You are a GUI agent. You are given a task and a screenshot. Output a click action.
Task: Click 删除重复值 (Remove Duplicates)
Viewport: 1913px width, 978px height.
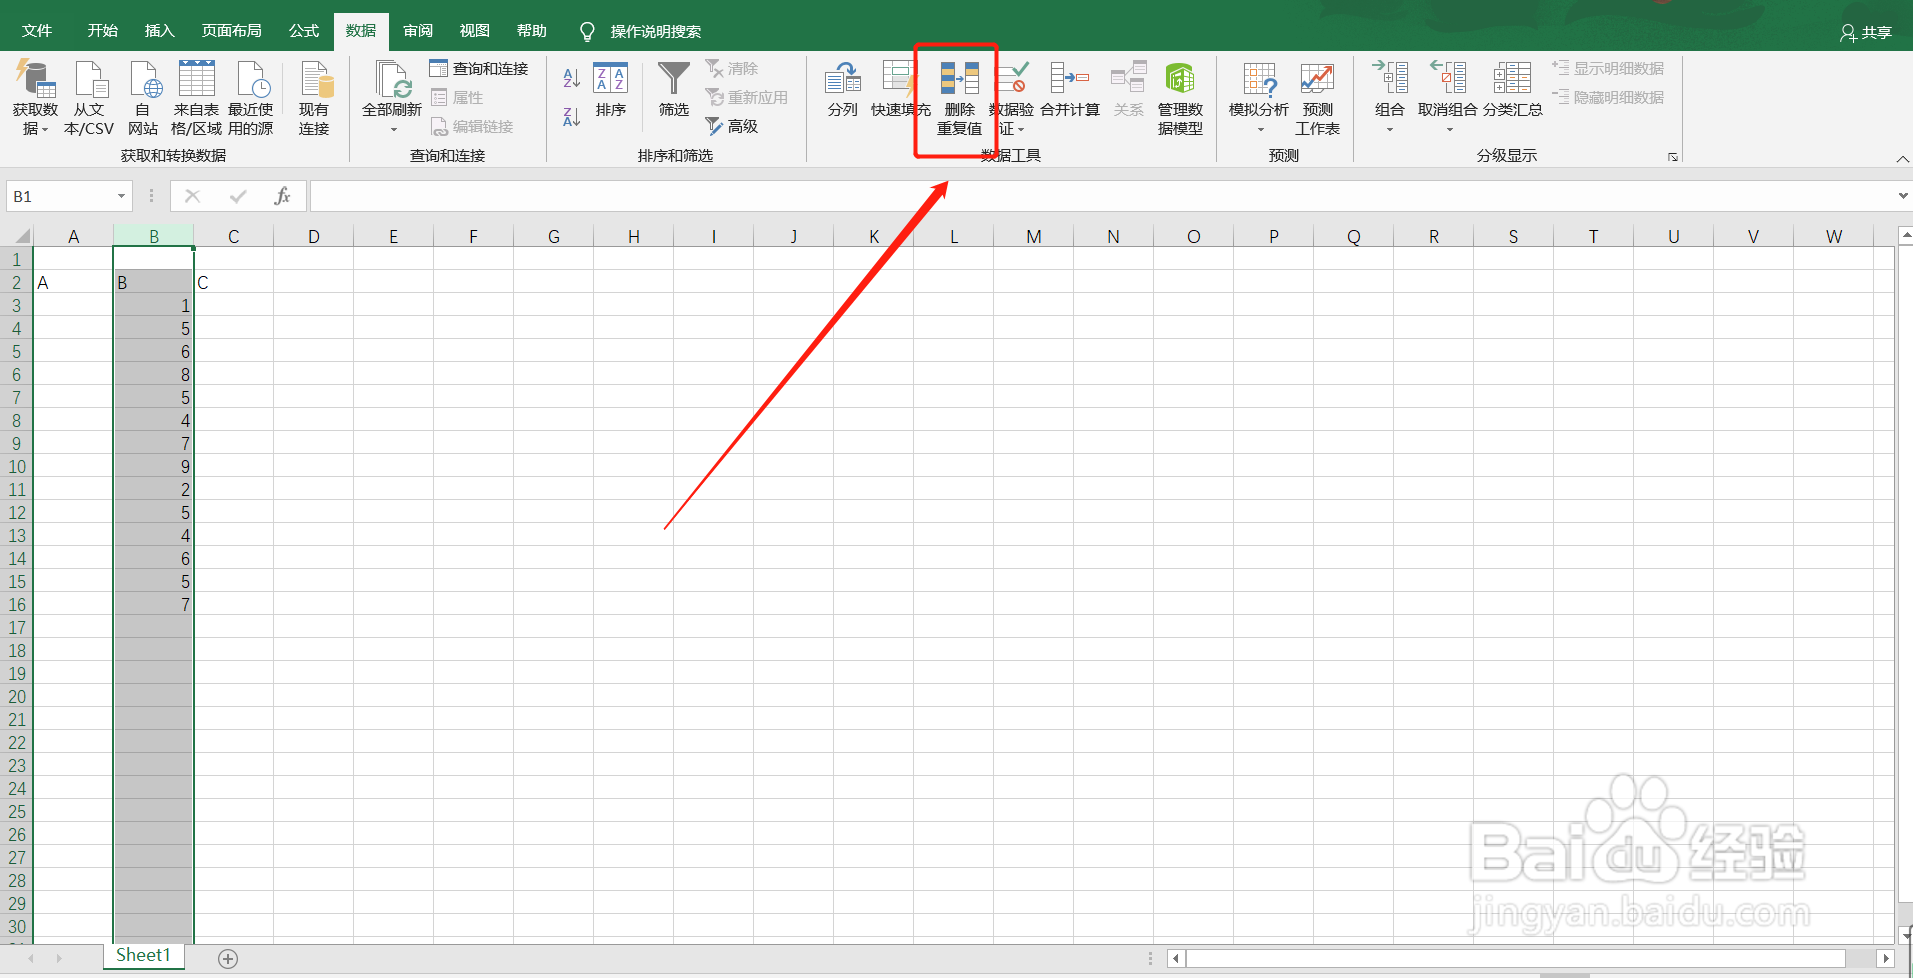959,98
